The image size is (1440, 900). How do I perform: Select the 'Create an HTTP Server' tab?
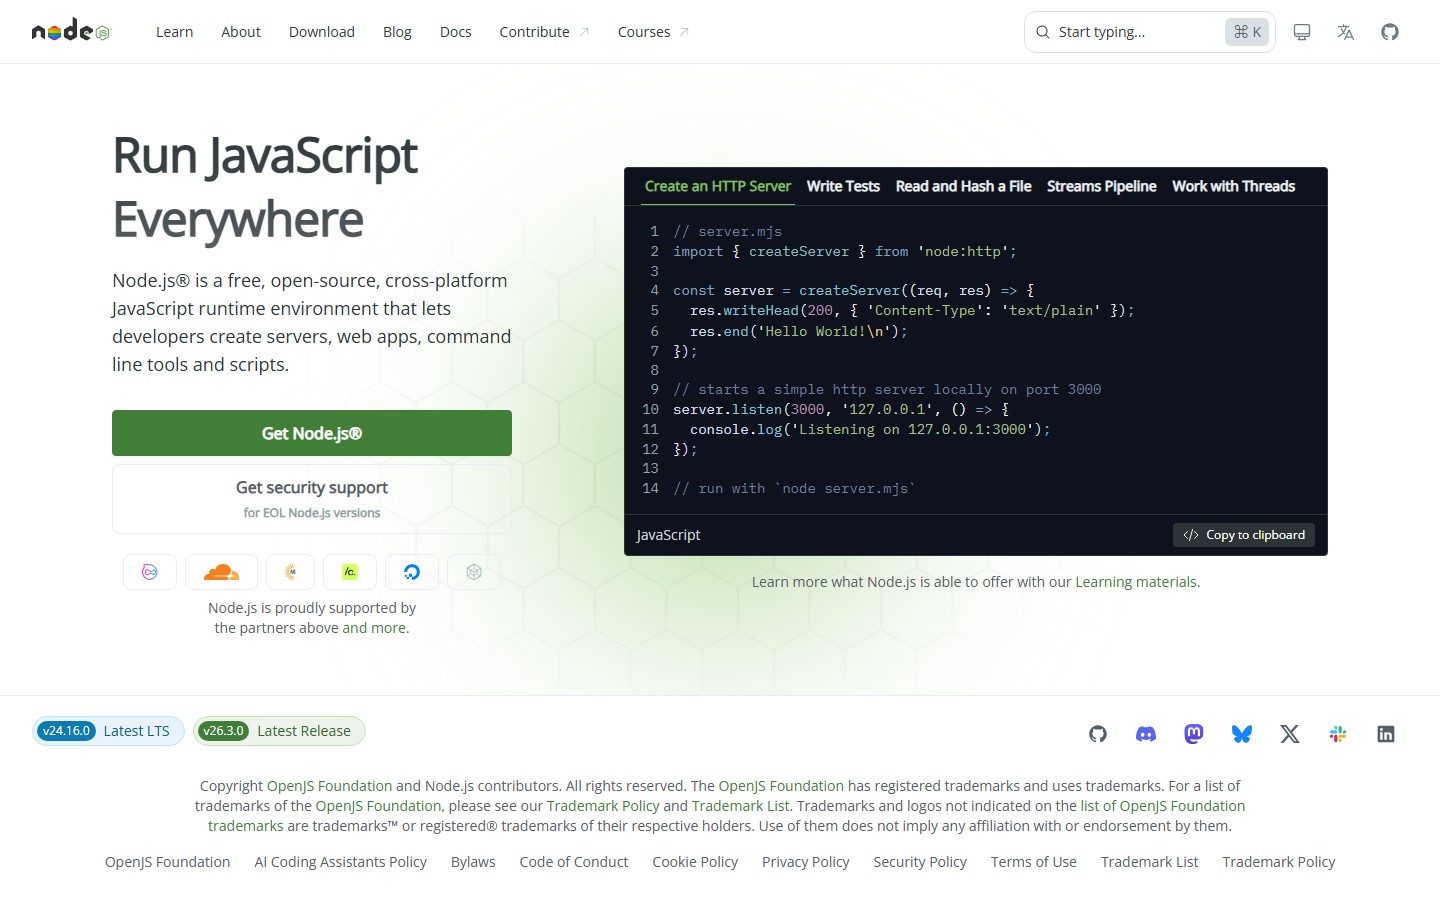tap(717, 186)
